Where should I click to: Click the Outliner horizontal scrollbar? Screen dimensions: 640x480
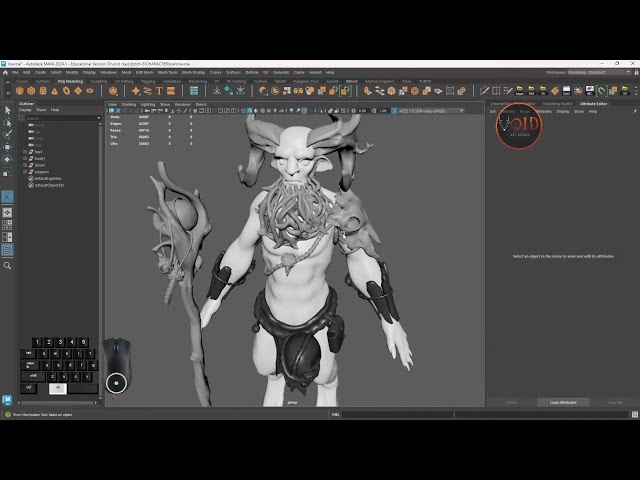point(57,402)
